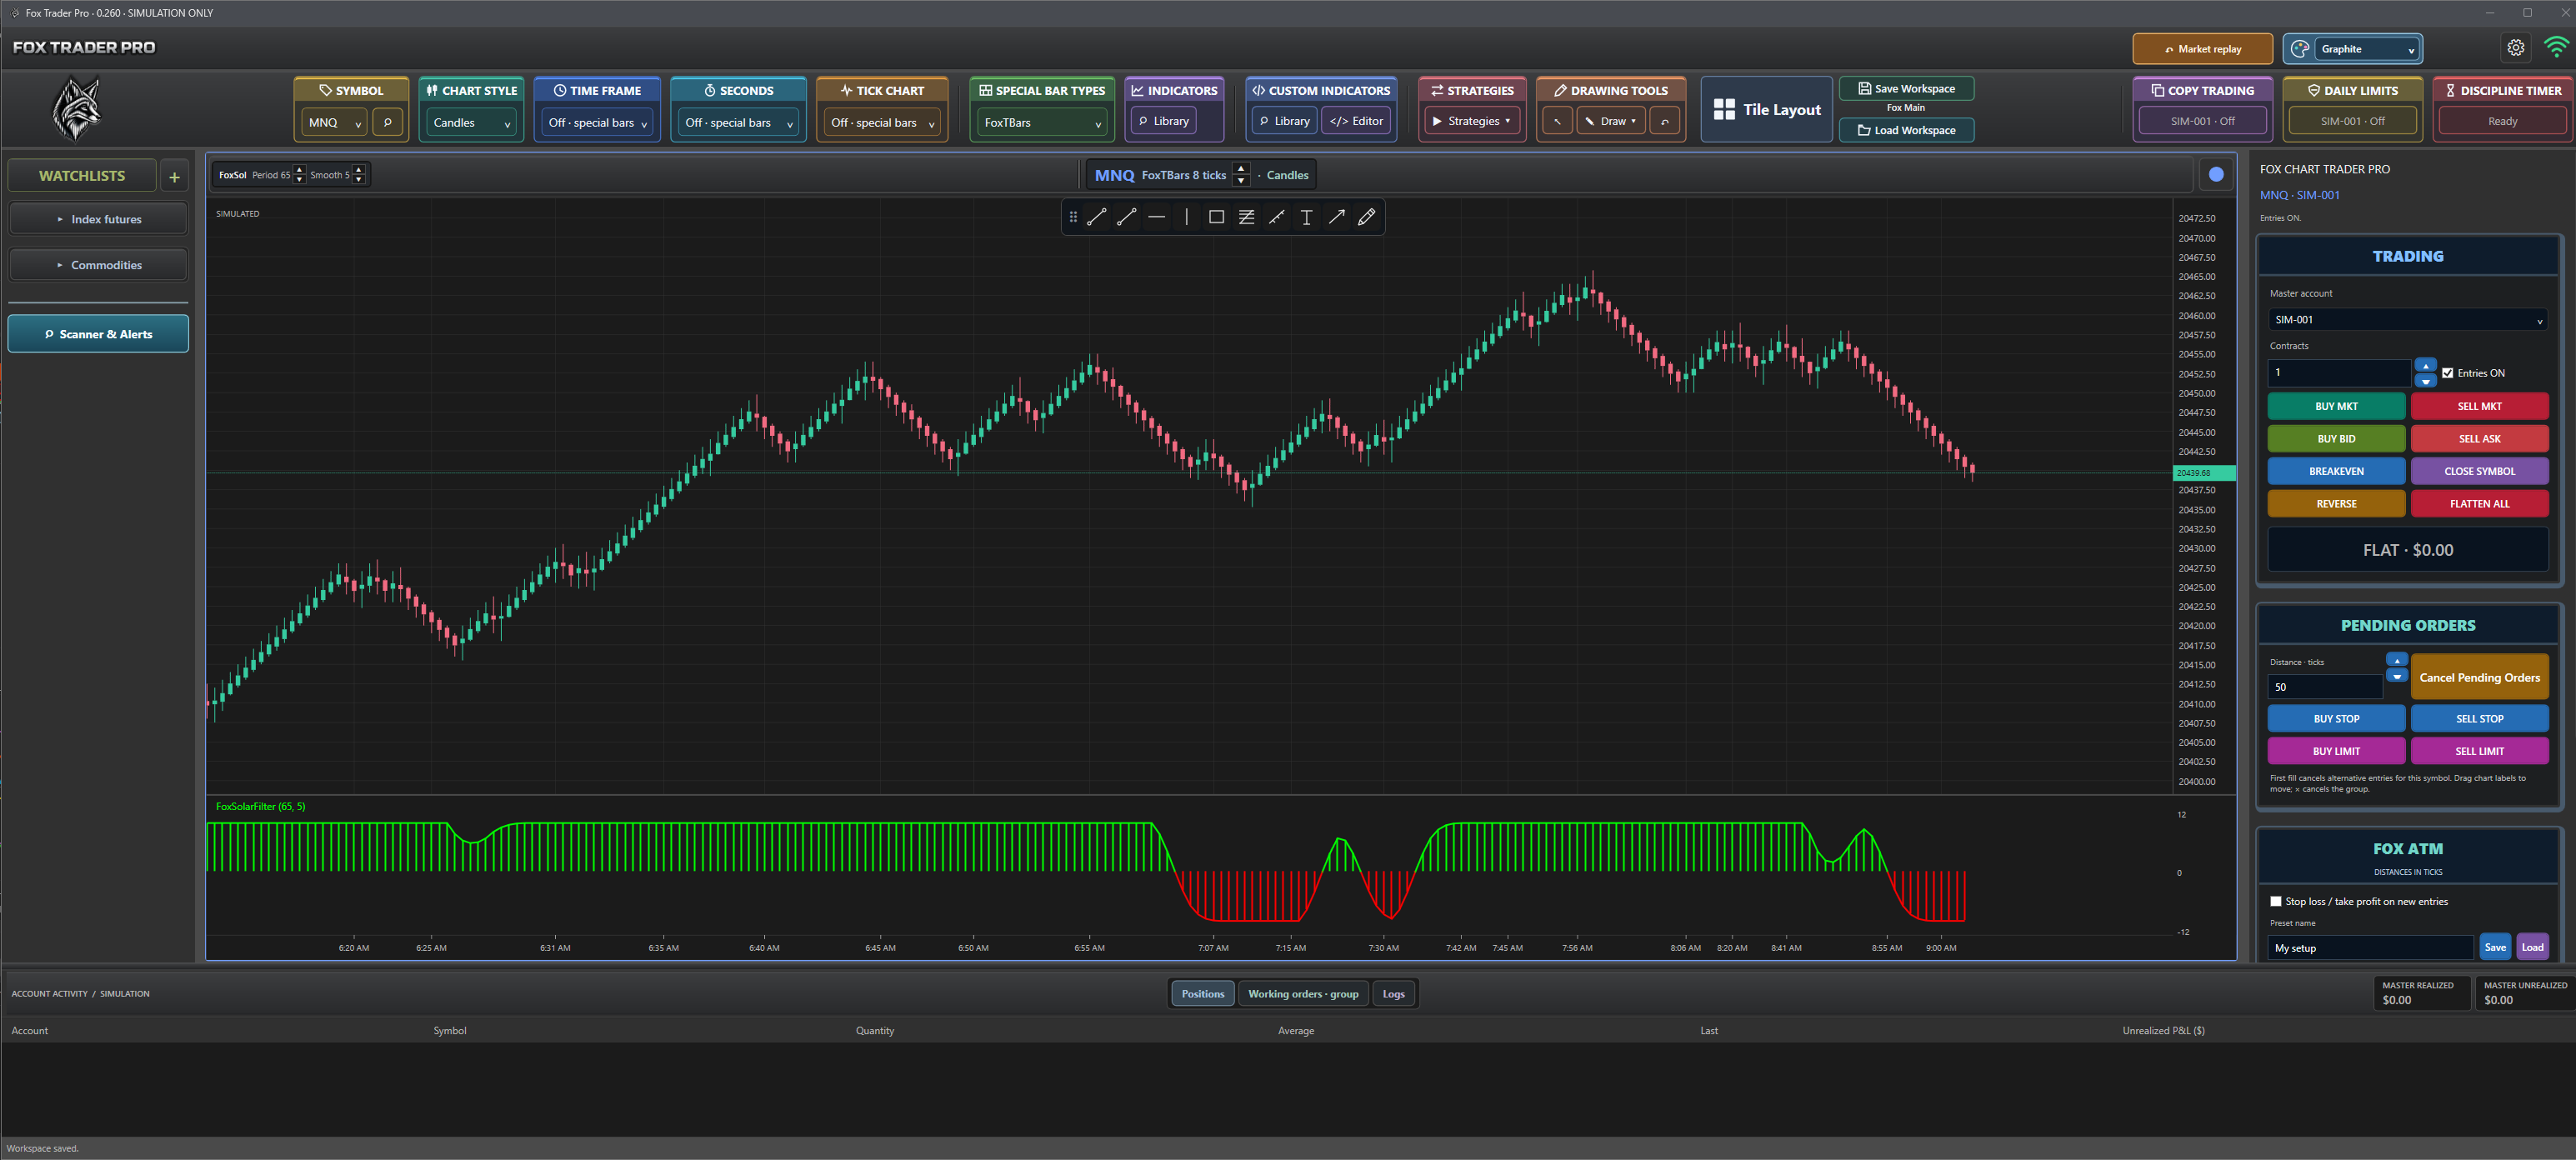Viewport: 2576px width, 1160px height.
Task: Pick the horizontal line drawing tool
Action: (x=1157, y=217)
